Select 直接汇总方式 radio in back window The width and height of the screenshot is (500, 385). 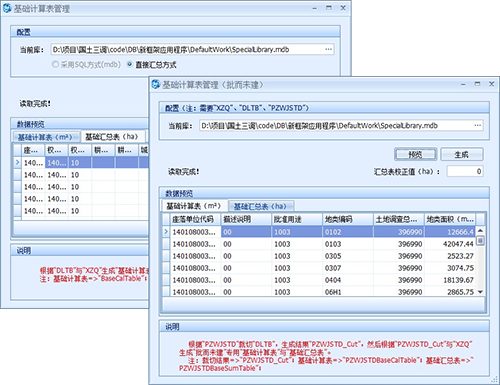pos(152,65)
